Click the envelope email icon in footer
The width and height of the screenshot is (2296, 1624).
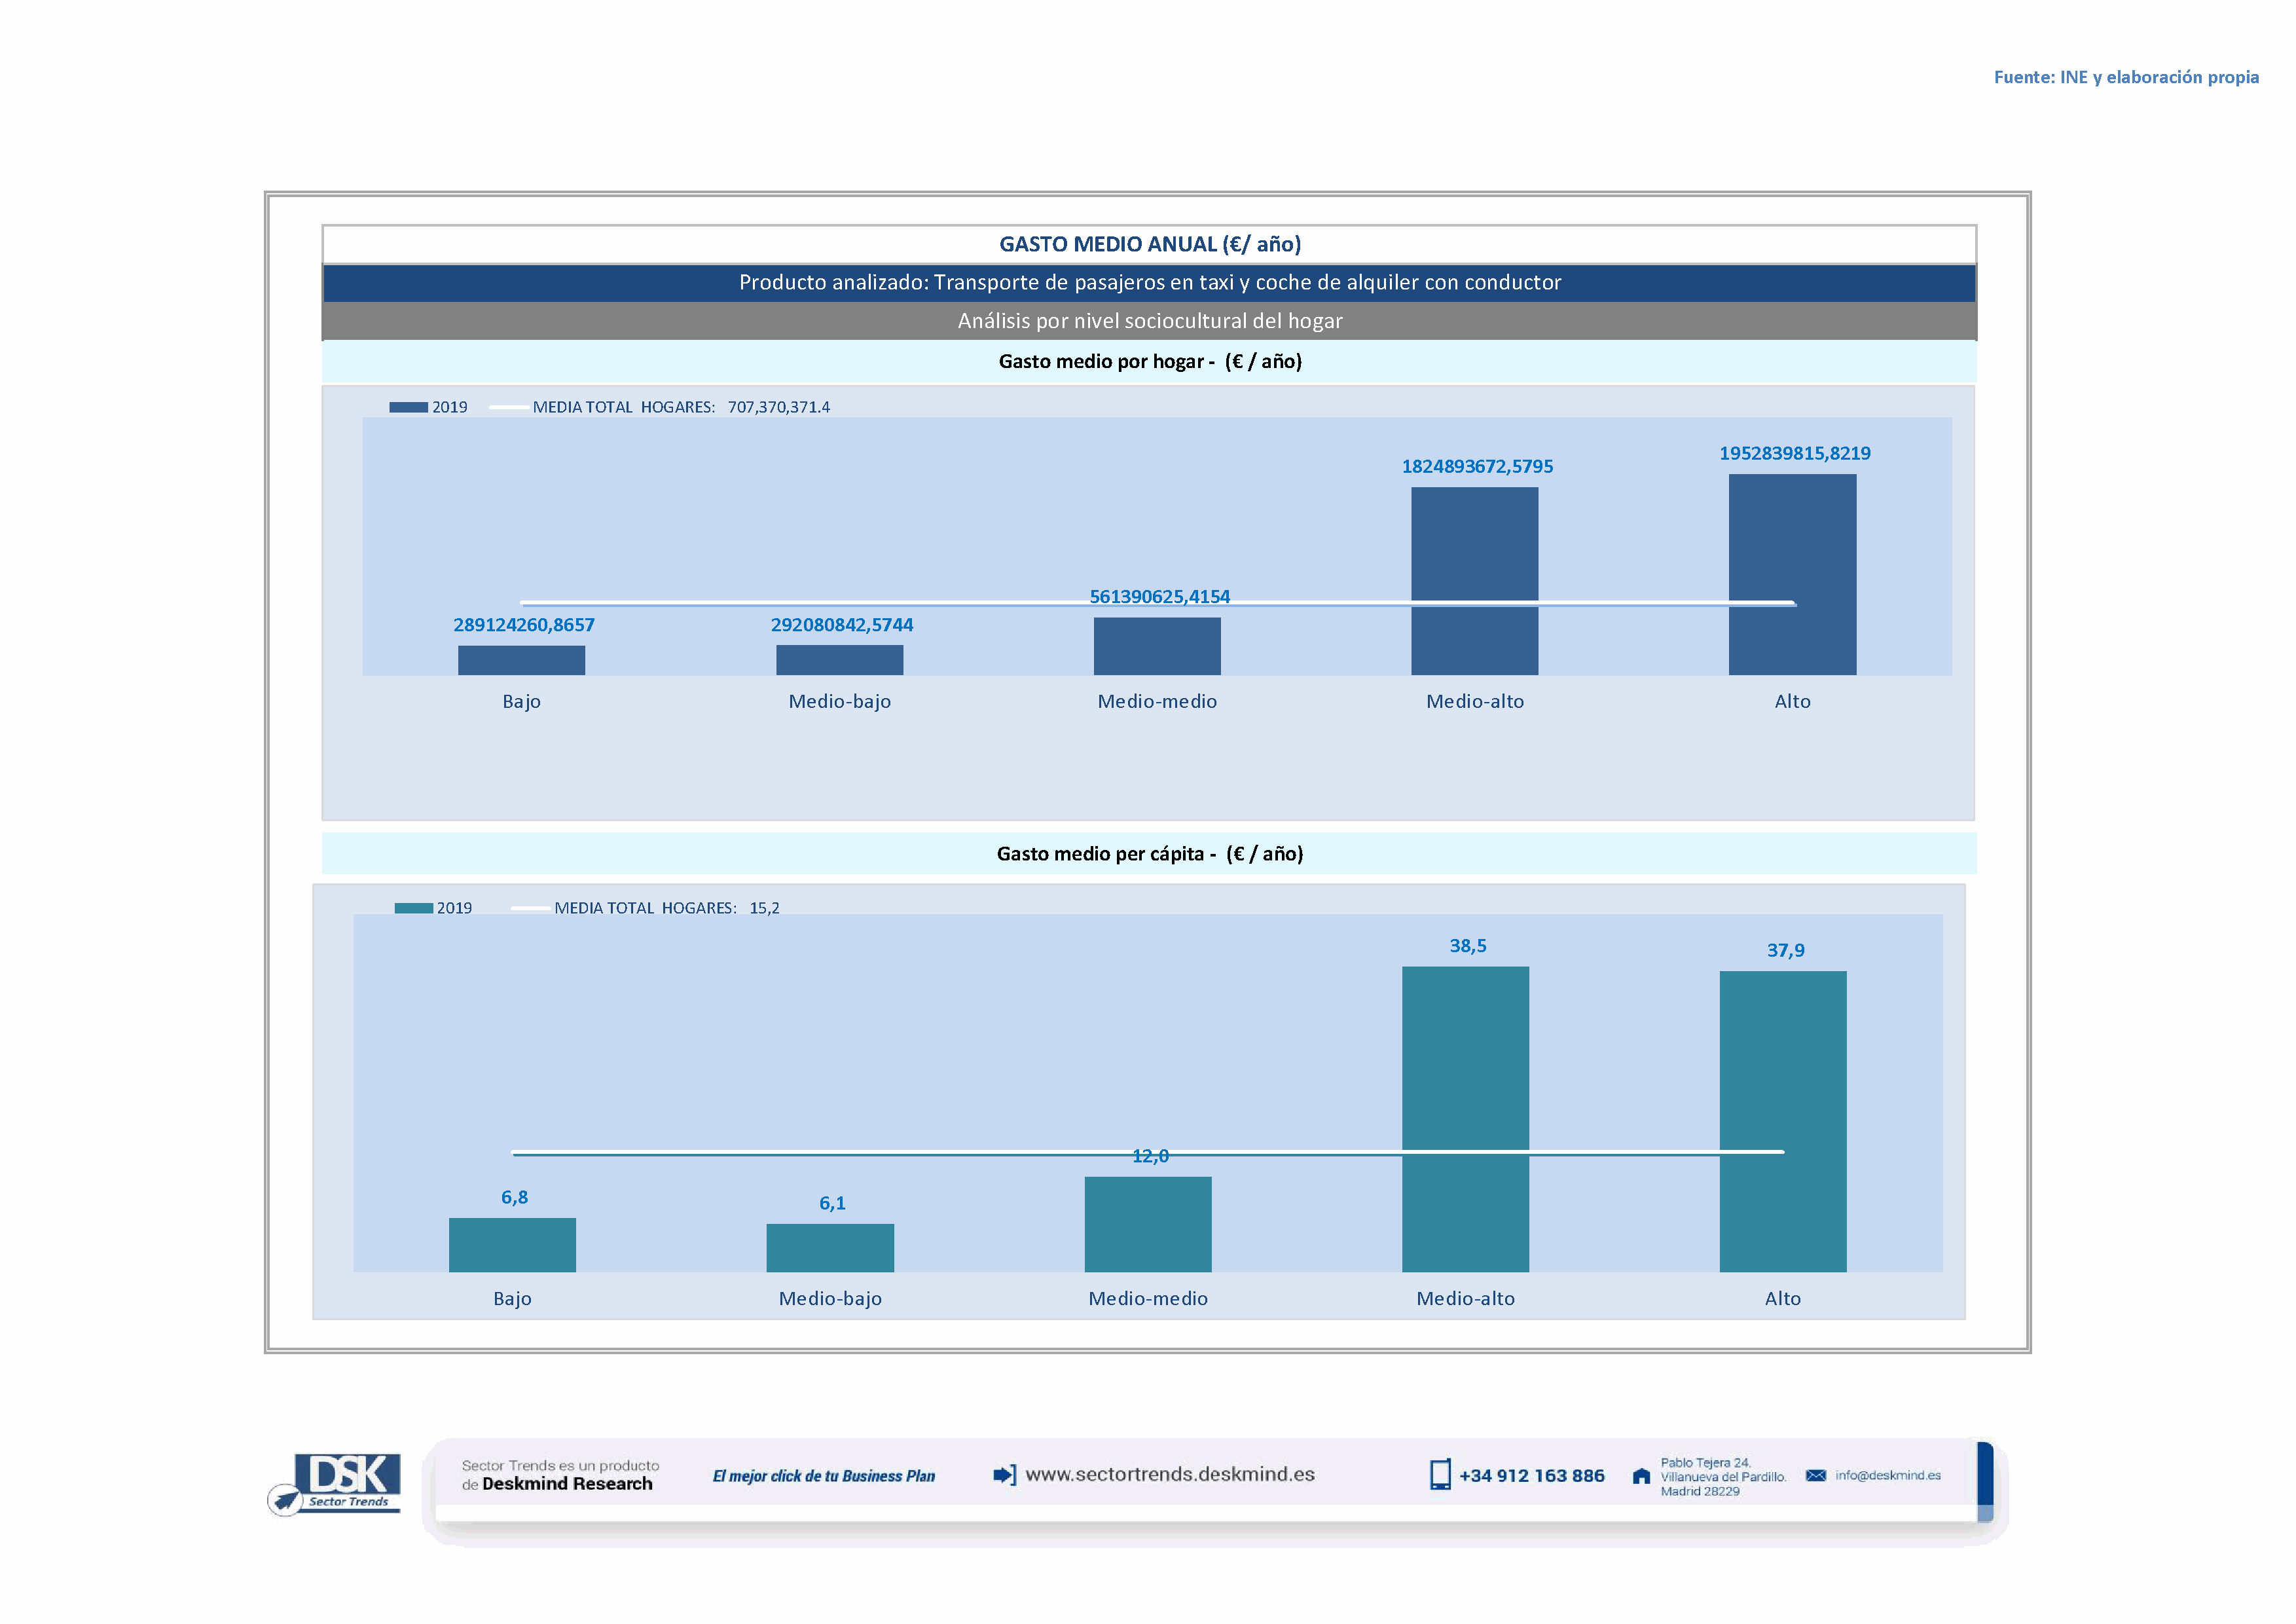pos(1816,1476)
